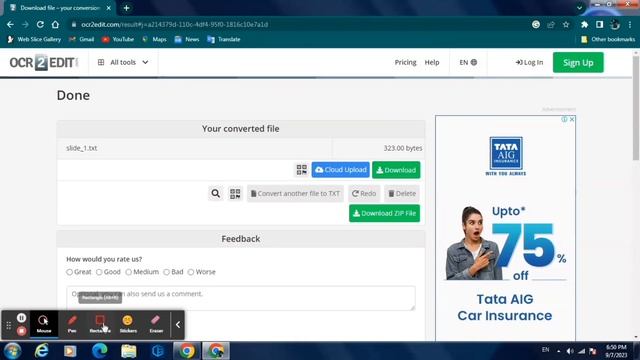640x360 pixels.
Task: Open the browser side panel icon
Action: [599, 24]
